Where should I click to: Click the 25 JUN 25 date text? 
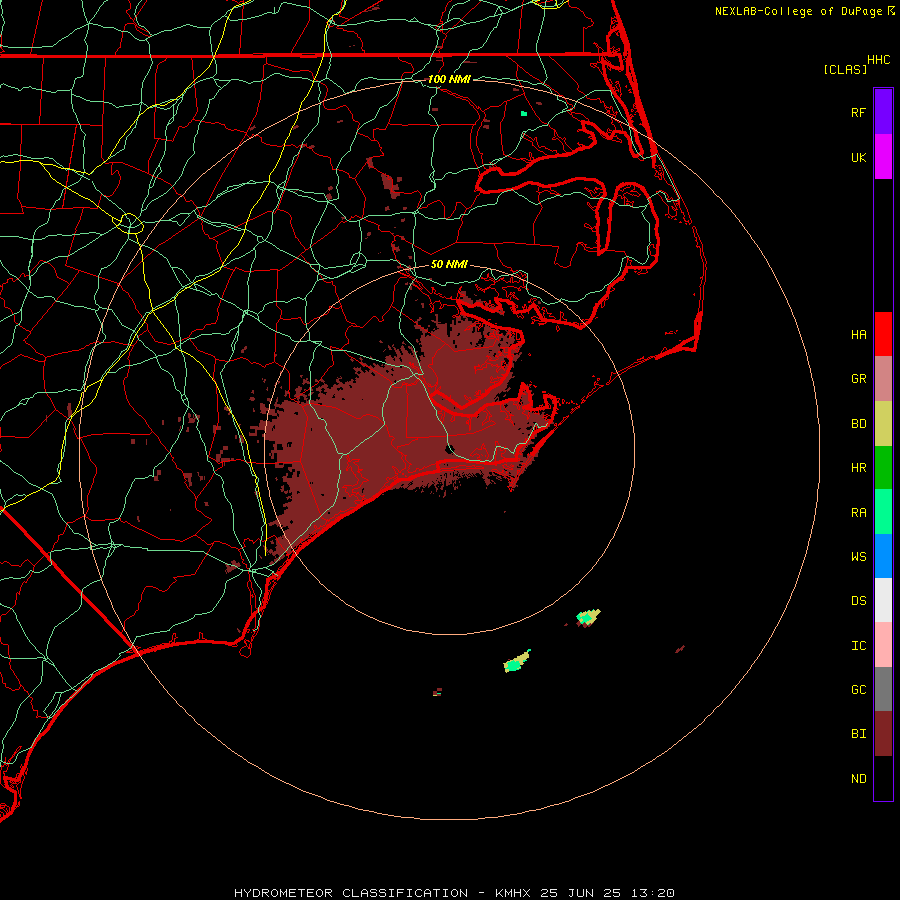[584, 893]
